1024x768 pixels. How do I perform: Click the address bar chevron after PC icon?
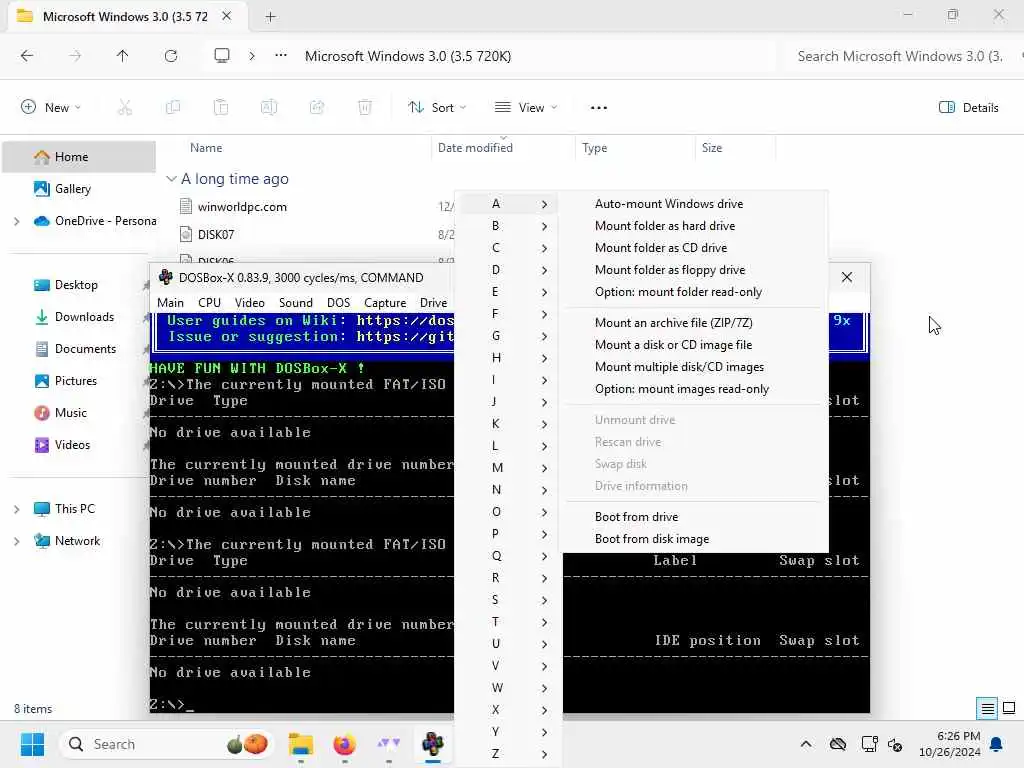(x=252, y=56)
